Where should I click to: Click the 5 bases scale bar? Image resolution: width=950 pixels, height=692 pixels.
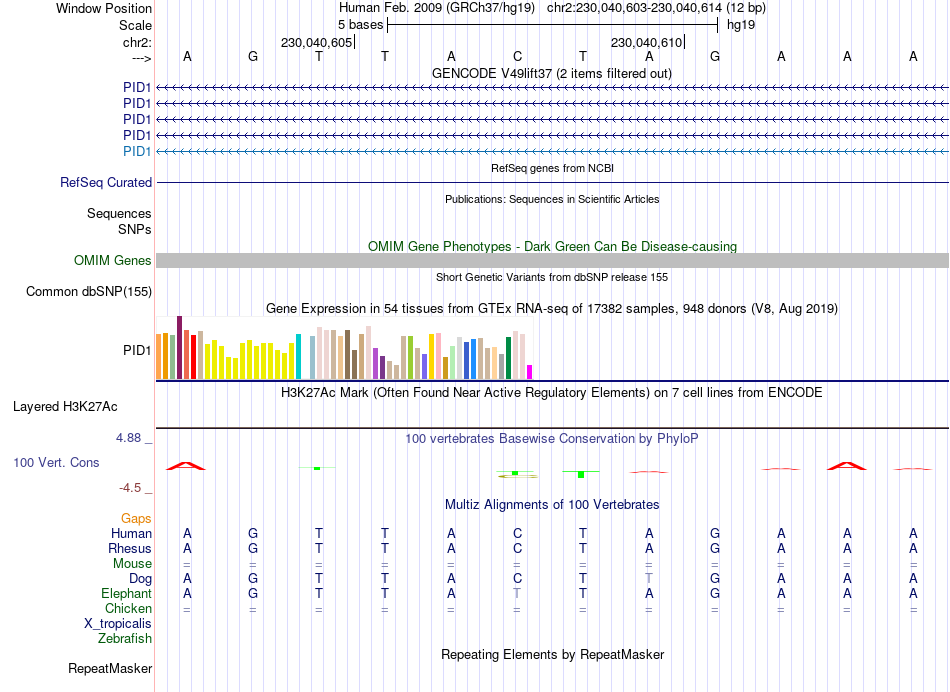(x=553, y=25)
